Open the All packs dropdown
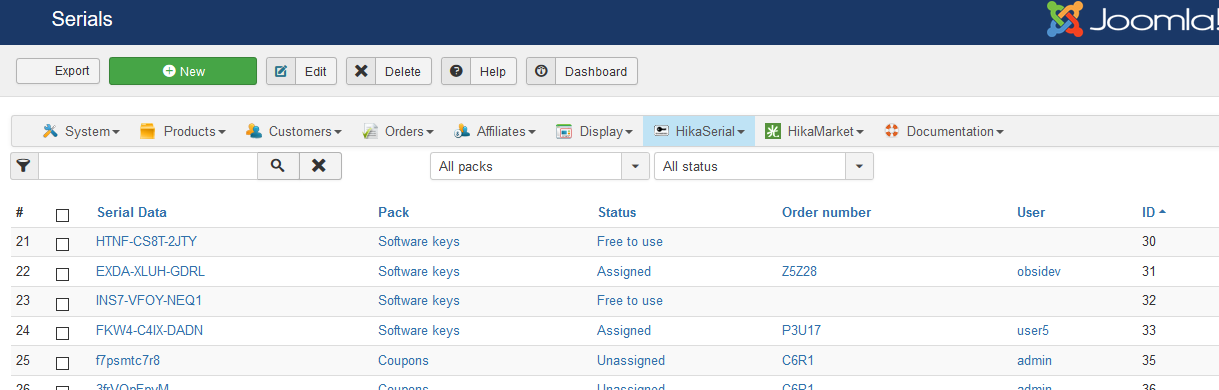 click(x=539, y=166)
